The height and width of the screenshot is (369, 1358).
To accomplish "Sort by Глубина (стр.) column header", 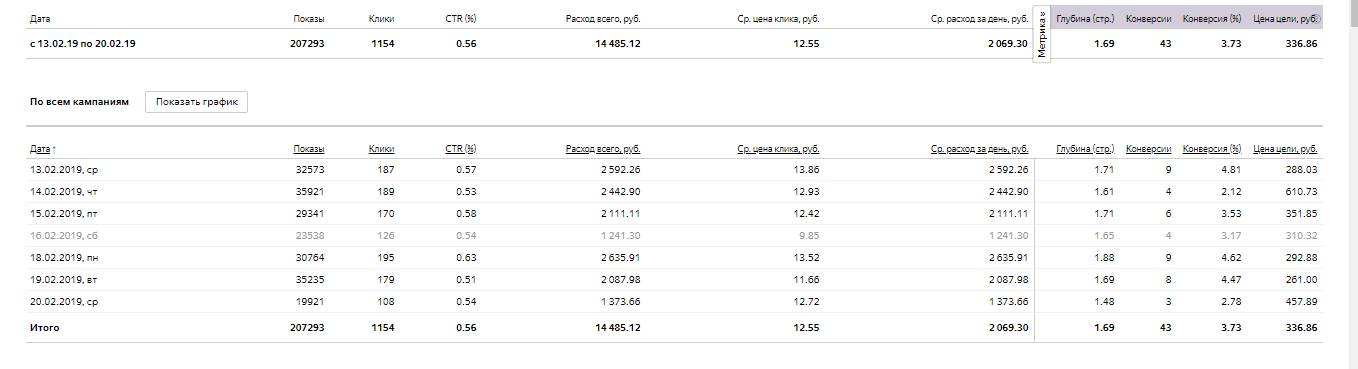I will [x=1085, y=149].
